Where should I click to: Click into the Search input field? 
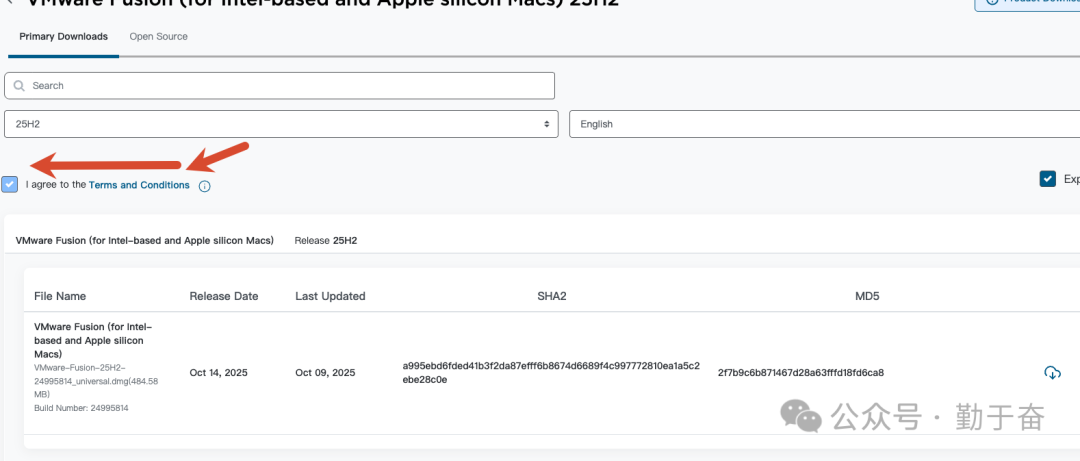(279, 85)
